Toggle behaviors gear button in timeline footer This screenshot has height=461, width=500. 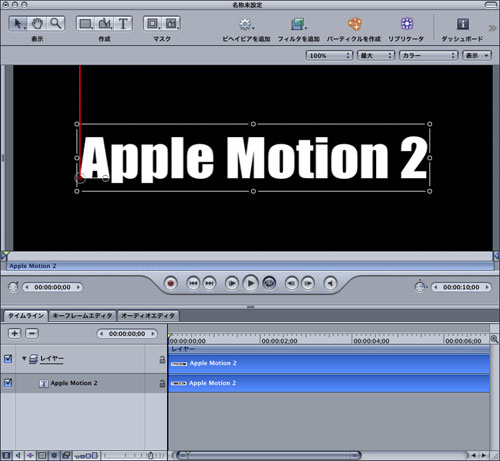tap(54, 455)
